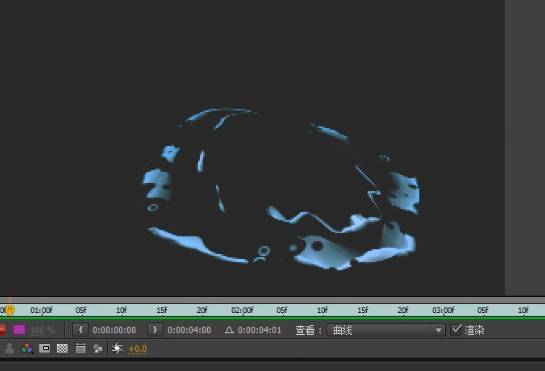Viewport: 545px width, 371px height.
Task: Click the Reset Exposure aperture icon
Action: coord(117,348)
